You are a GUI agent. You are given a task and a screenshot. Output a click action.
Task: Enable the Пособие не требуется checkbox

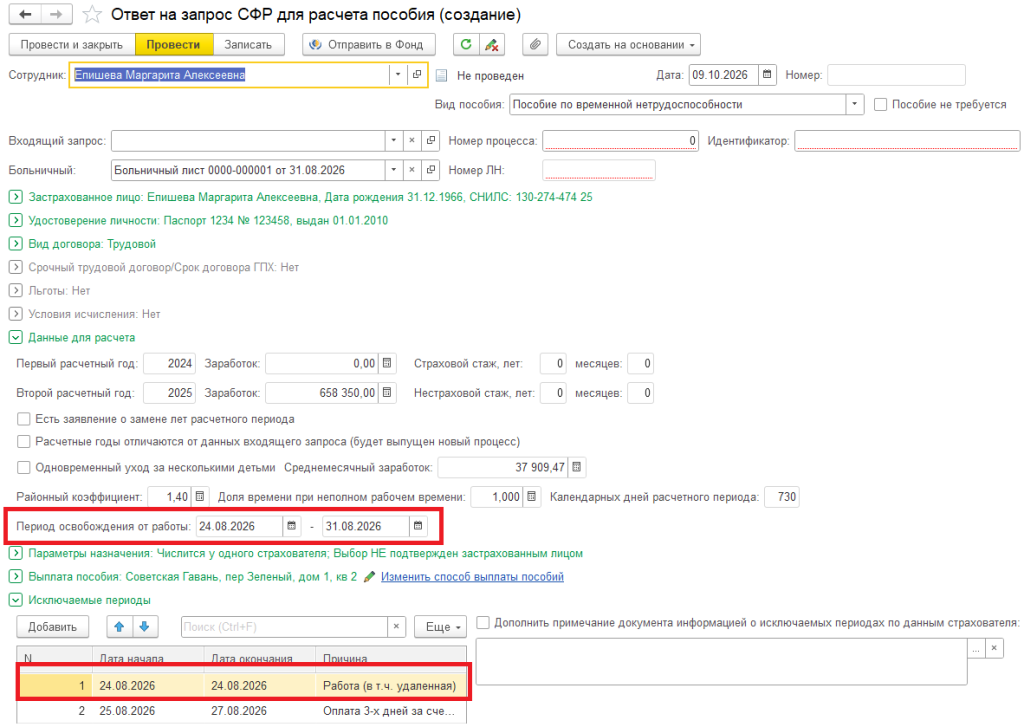tap(880, 105)
